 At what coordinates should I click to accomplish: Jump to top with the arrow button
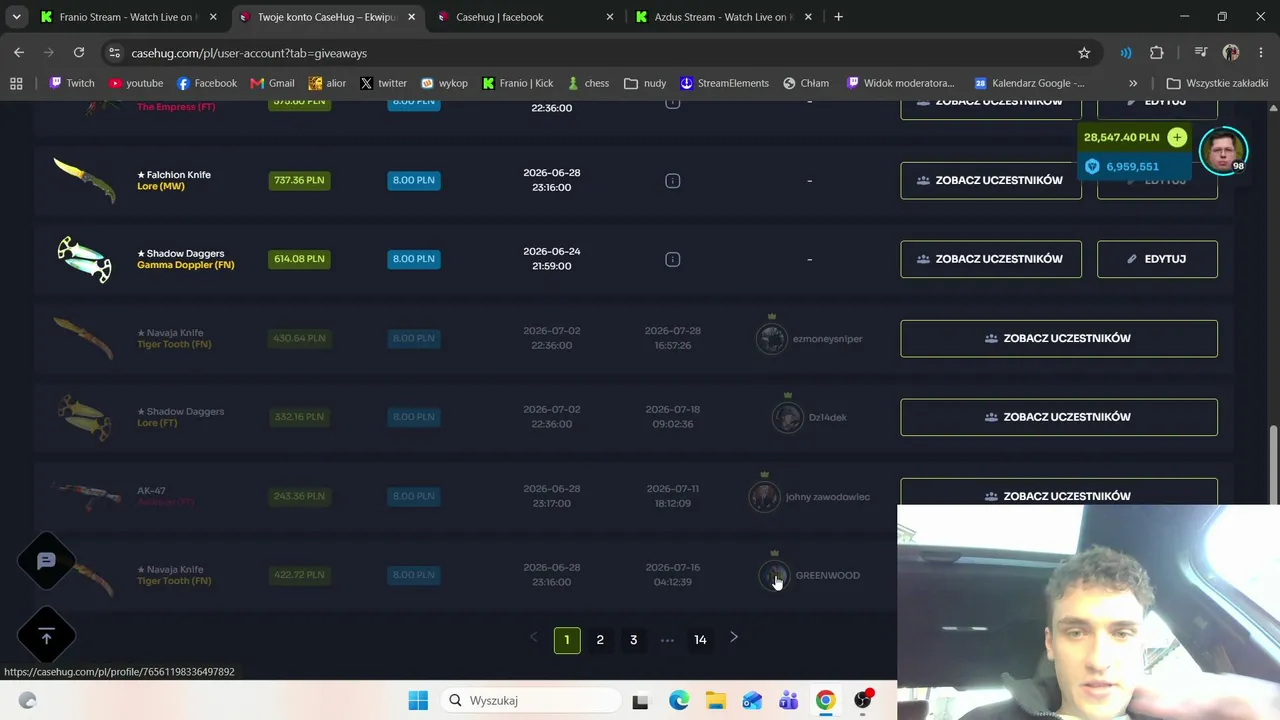click(x=46, y=636)
